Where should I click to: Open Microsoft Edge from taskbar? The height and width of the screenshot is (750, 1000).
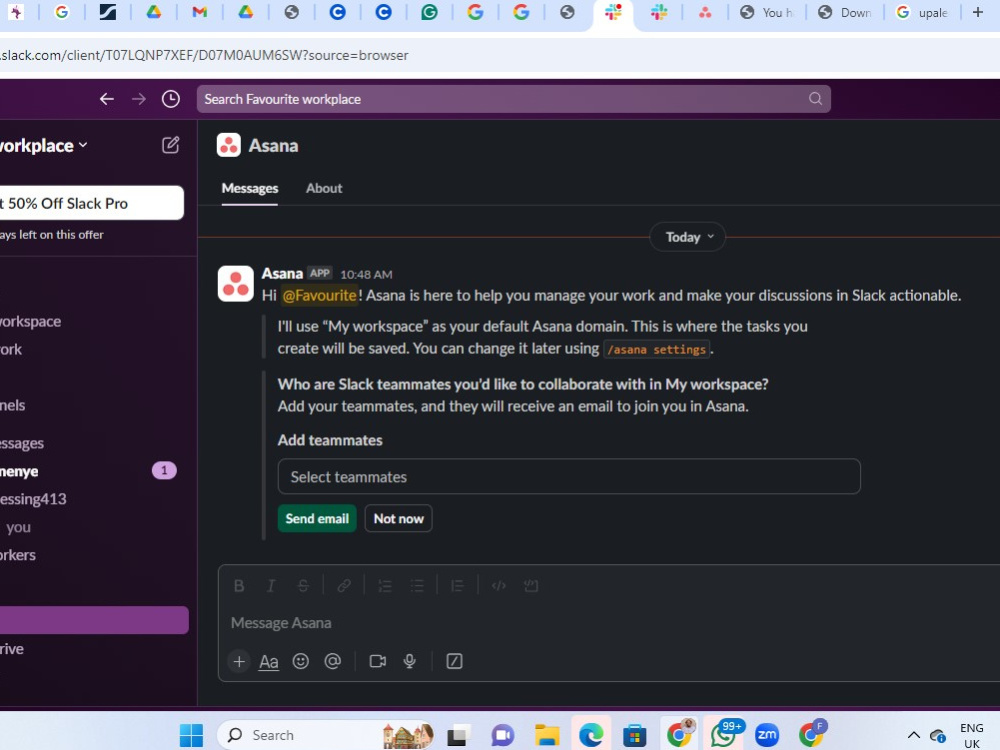pyautogui.click(x=591, y=735)
